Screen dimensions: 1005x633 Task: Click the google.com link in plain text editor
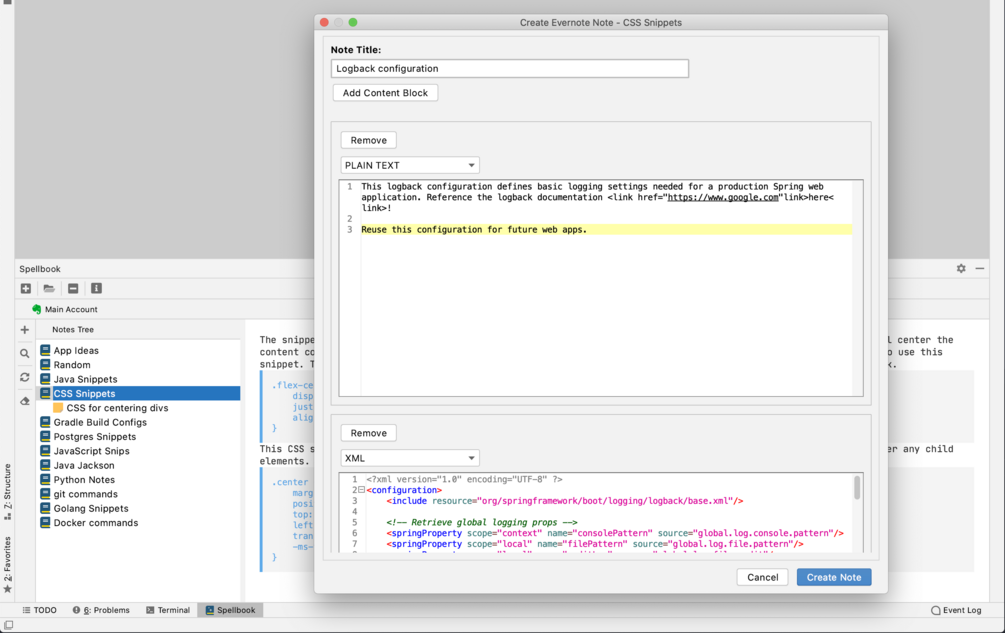[723, 197]
